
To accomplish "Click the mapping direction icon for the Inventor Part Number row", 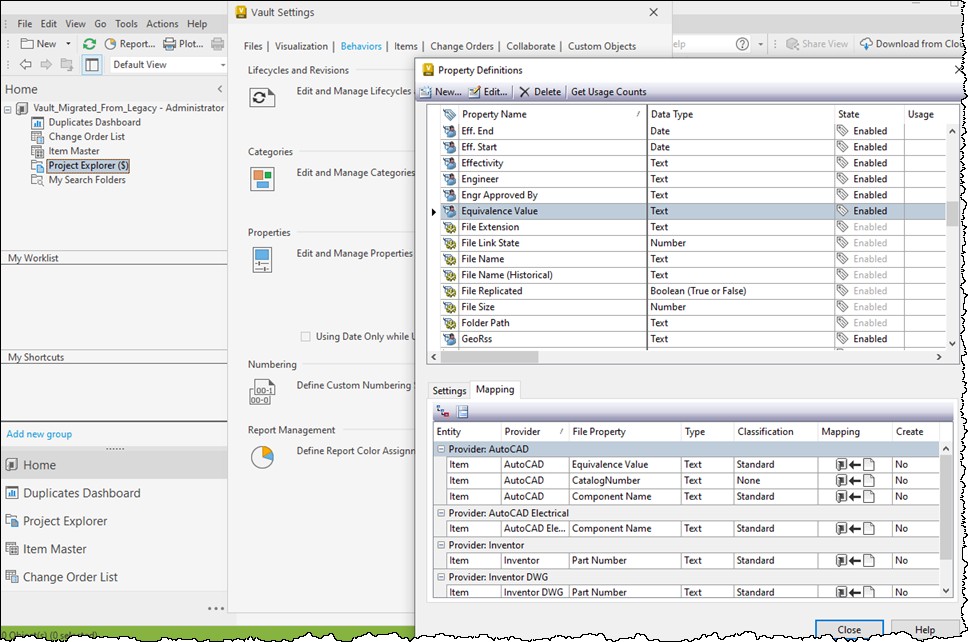I will [855, 561].
